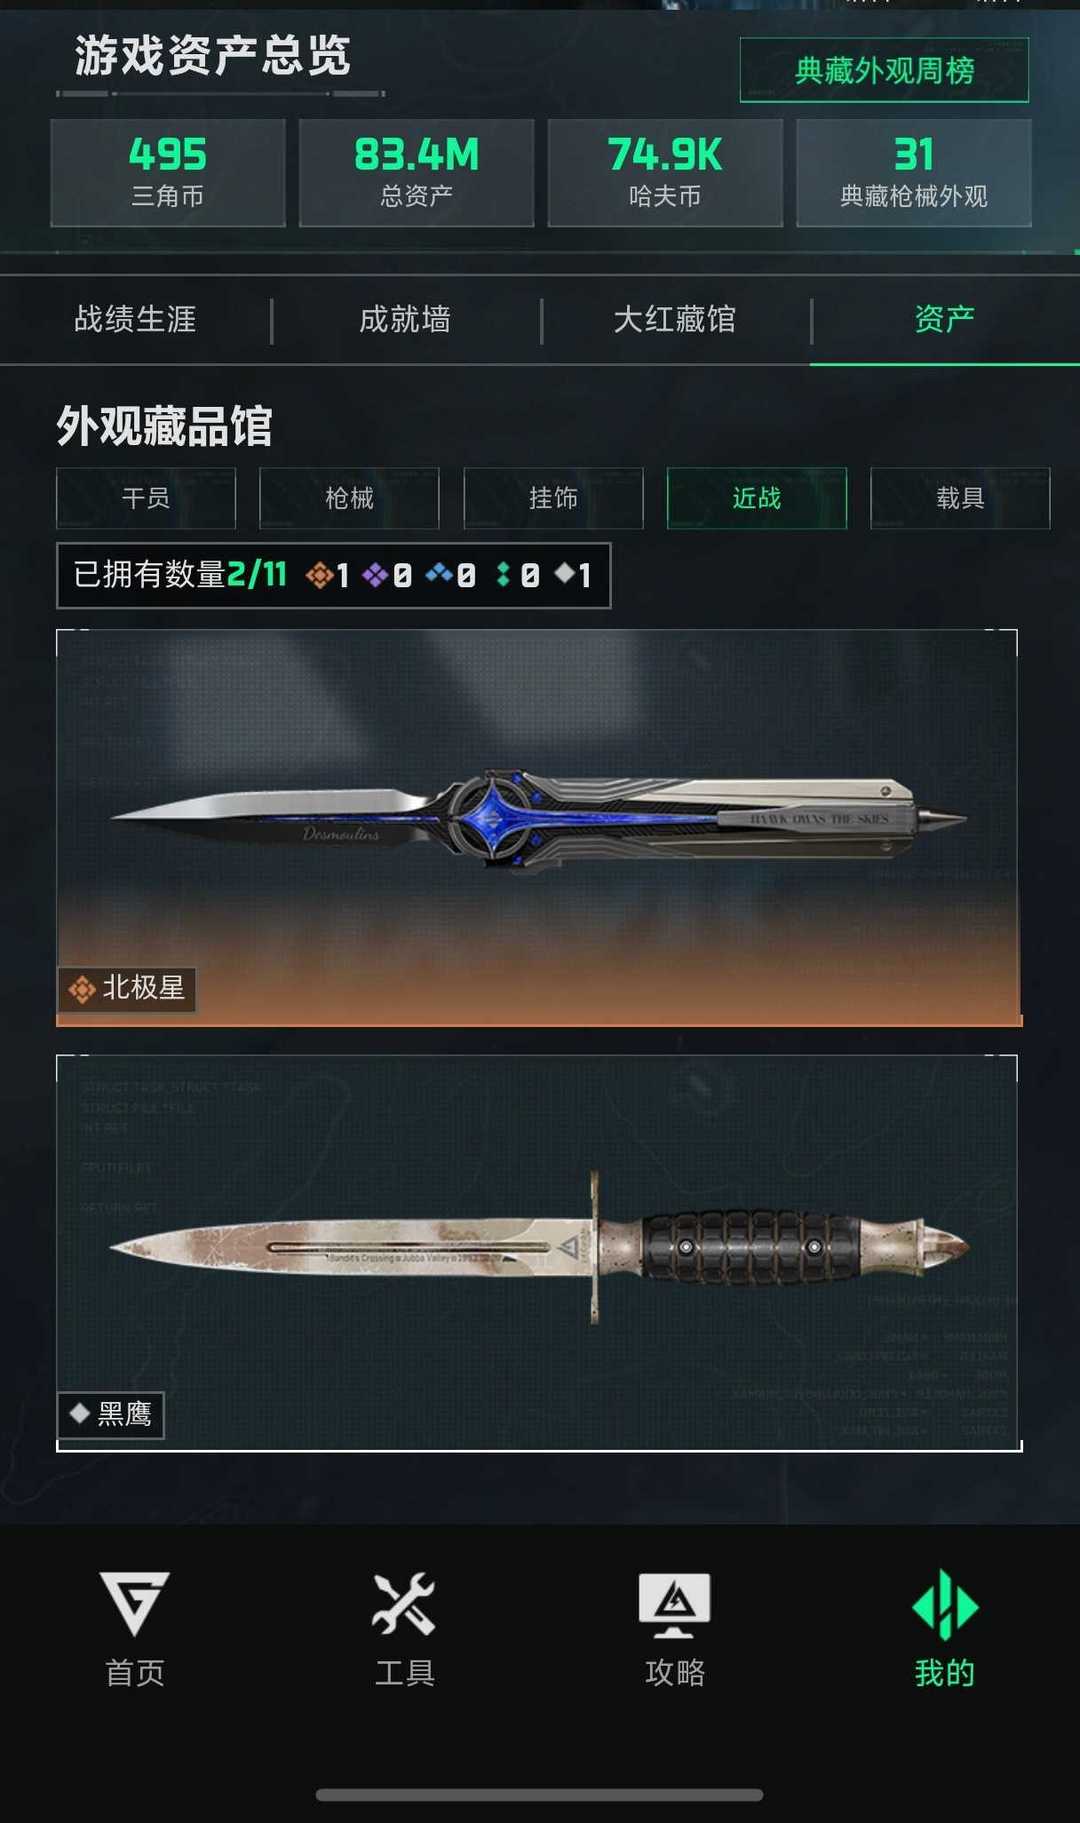The image size is (1080, 1823).
Task: Tap the orange rarity count icon
Action: 319,575
